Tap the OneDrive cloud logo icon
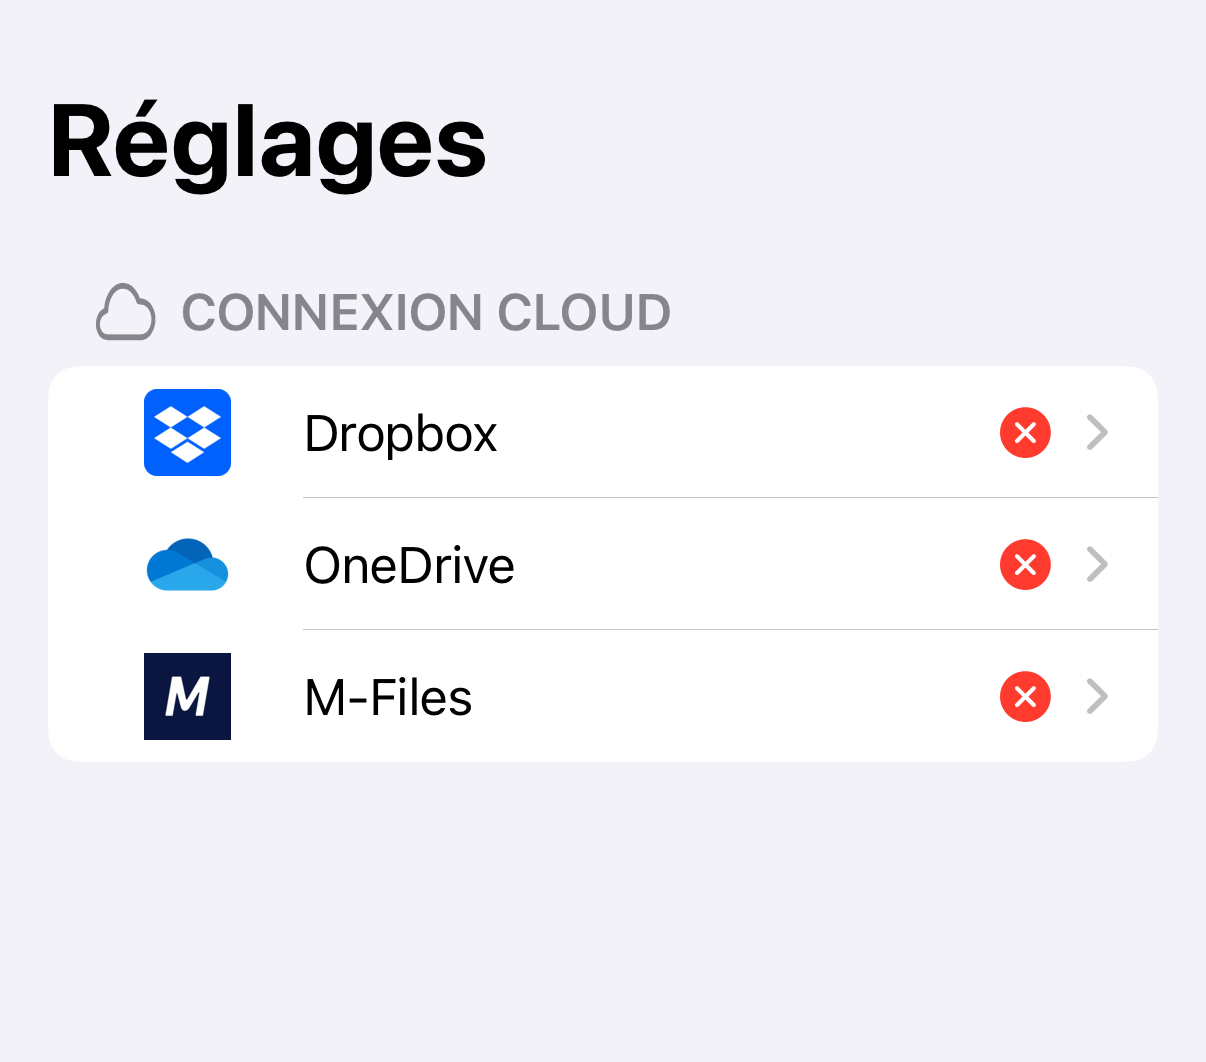Image resolution: width=1206 pixels, height=1062 pixels. [187, 565]
